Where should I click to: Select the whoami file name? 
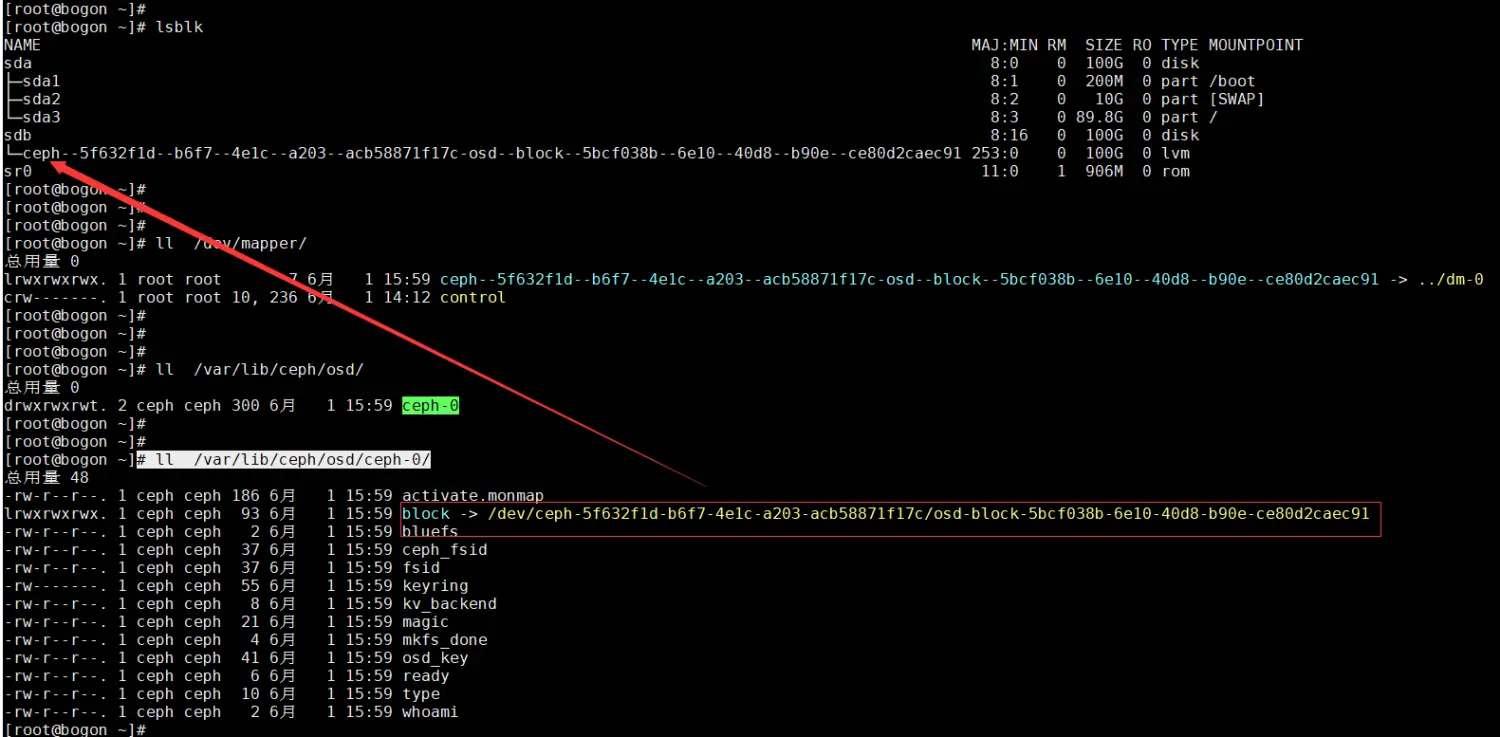point(430,711)
